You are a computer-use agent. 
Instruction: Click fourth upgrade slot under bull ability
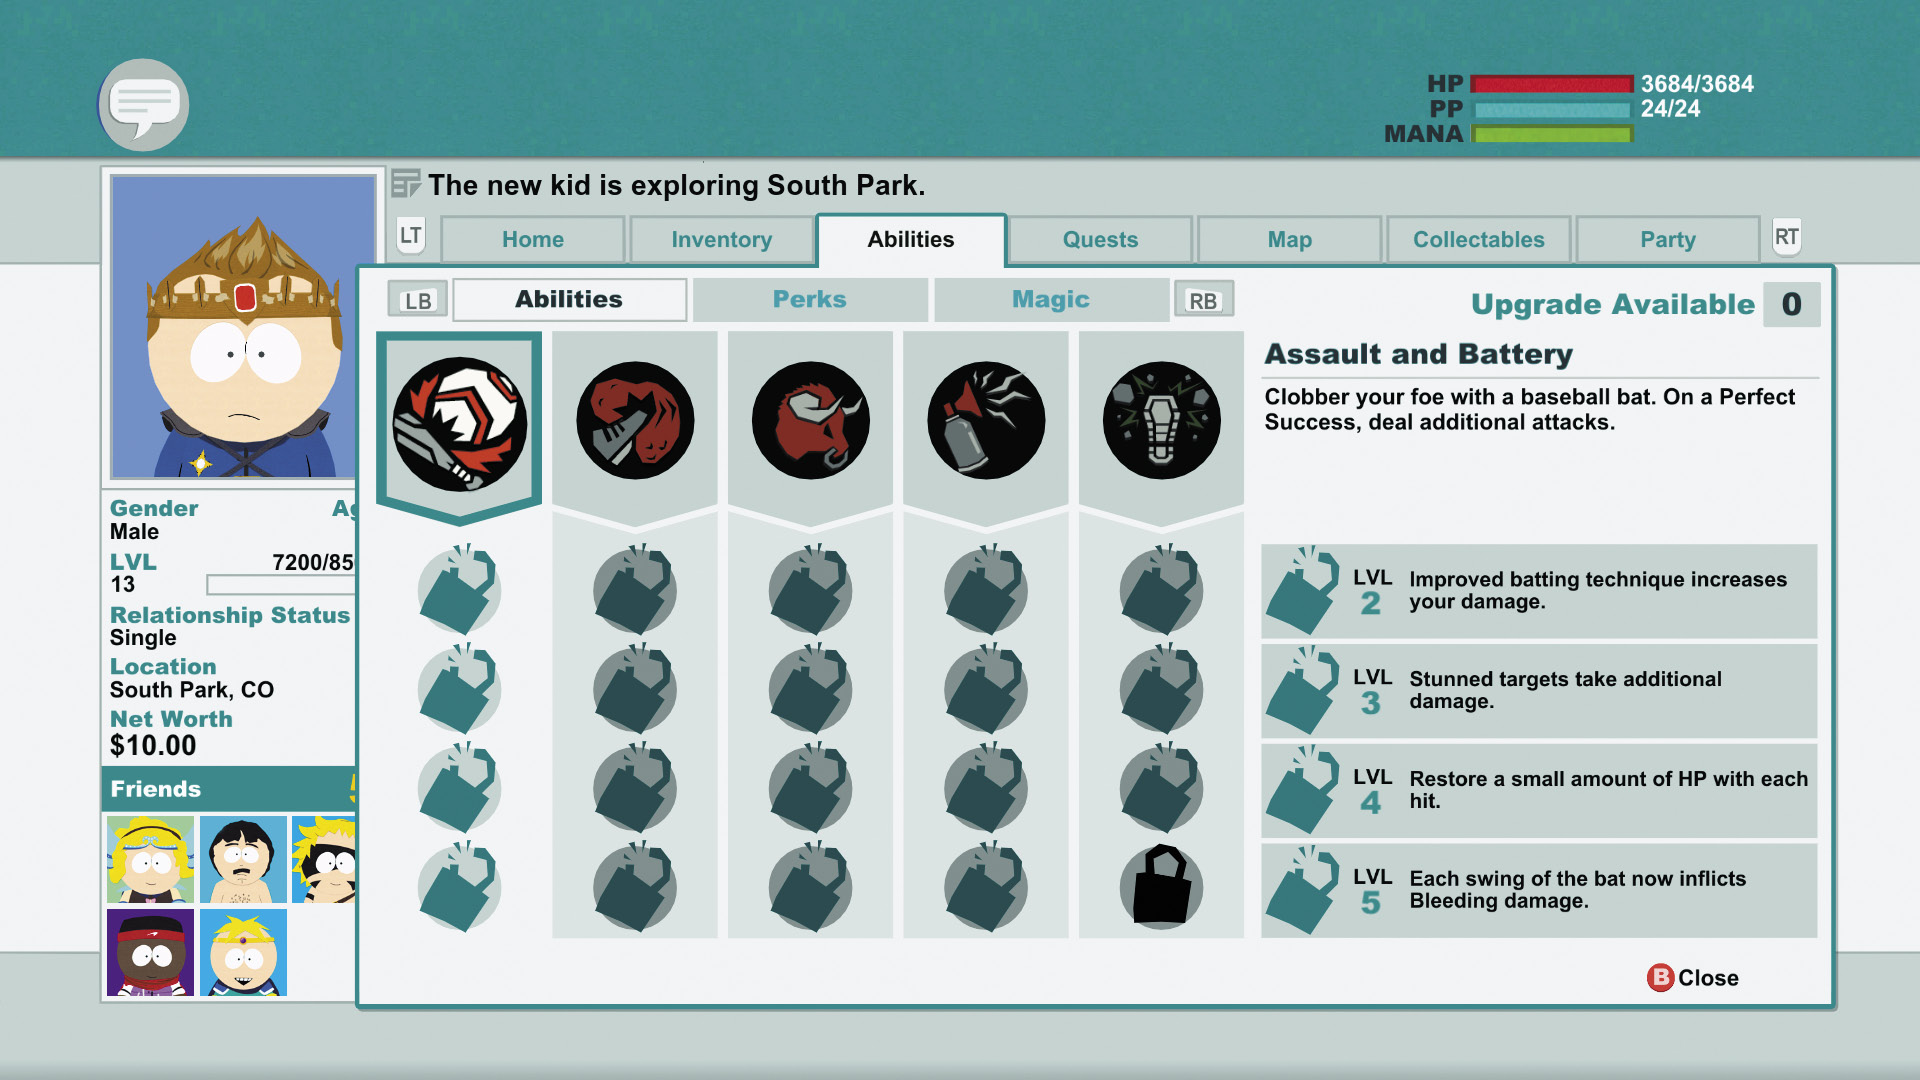(811, 887)
